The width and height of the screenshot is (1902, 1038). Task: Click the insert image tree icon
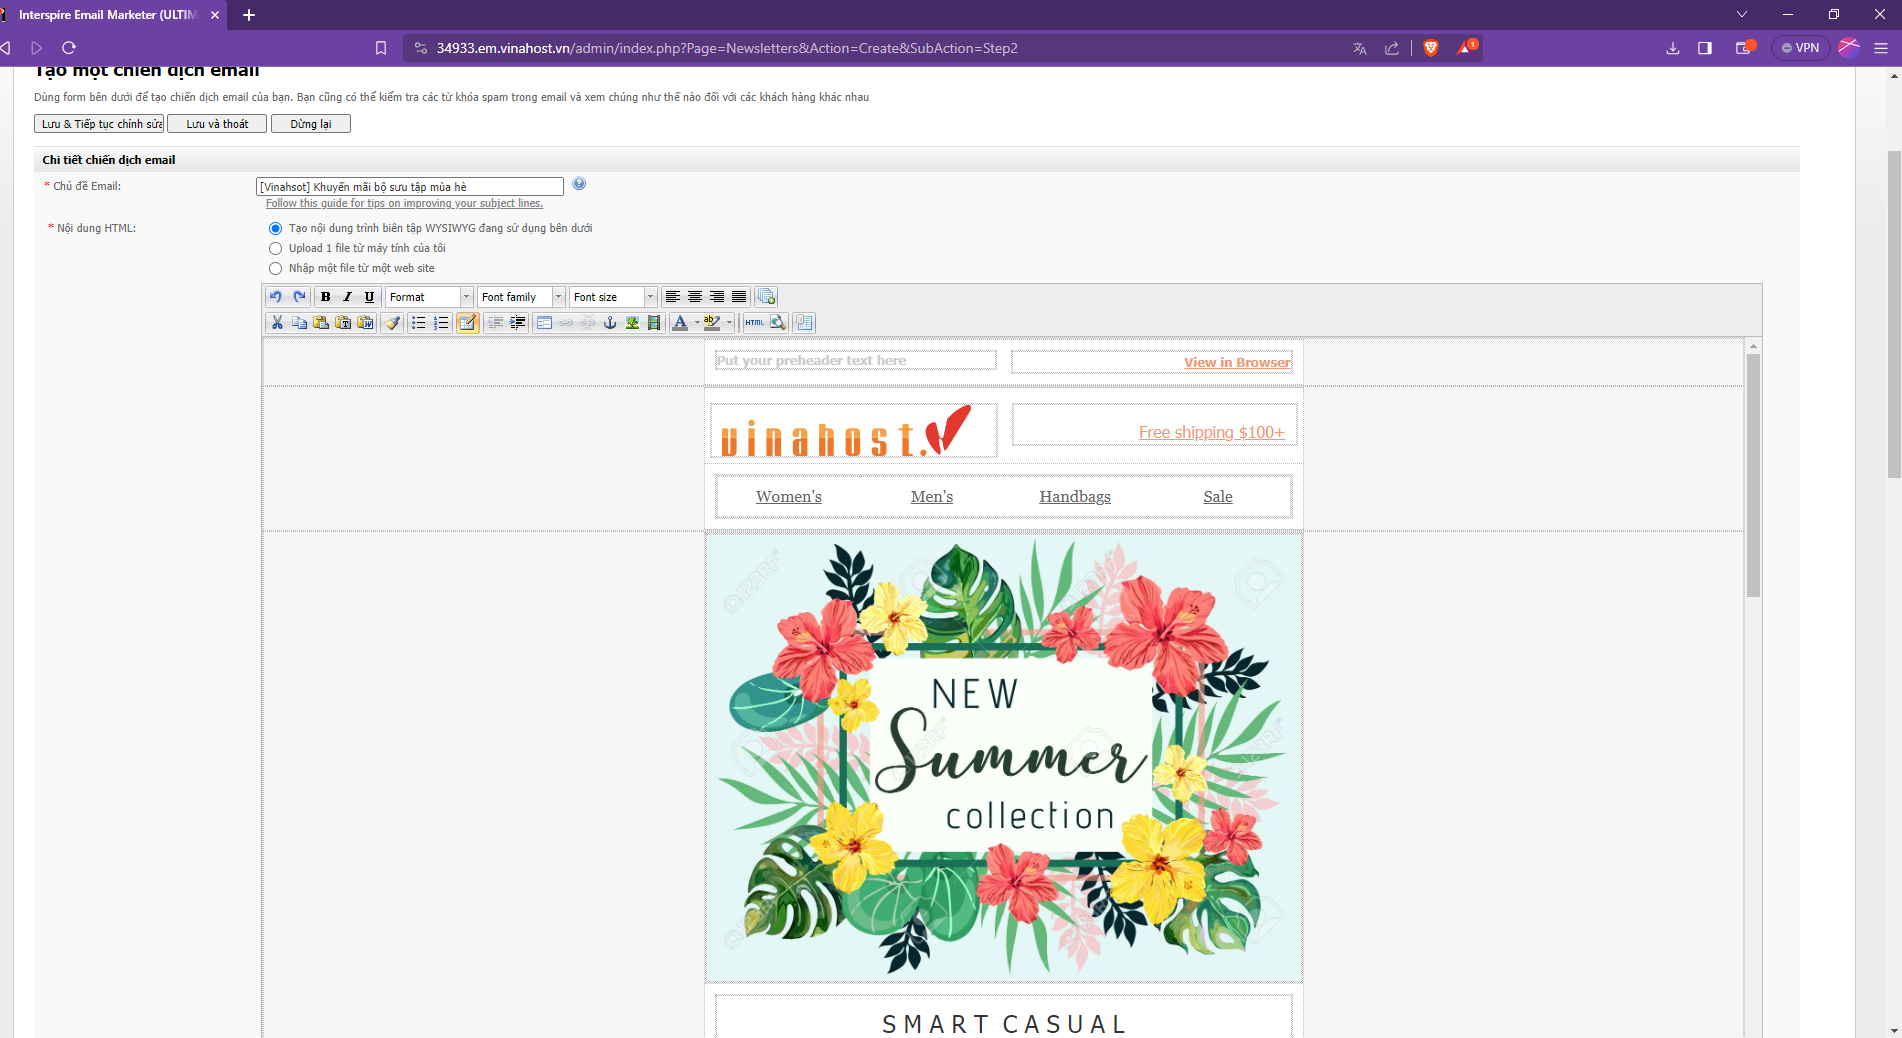(x=632, y=323)
